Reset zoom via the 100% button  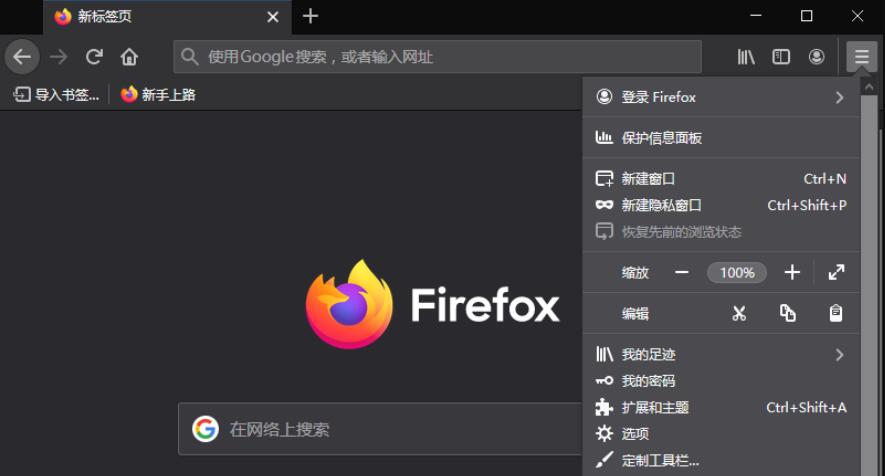click(737, 273)
